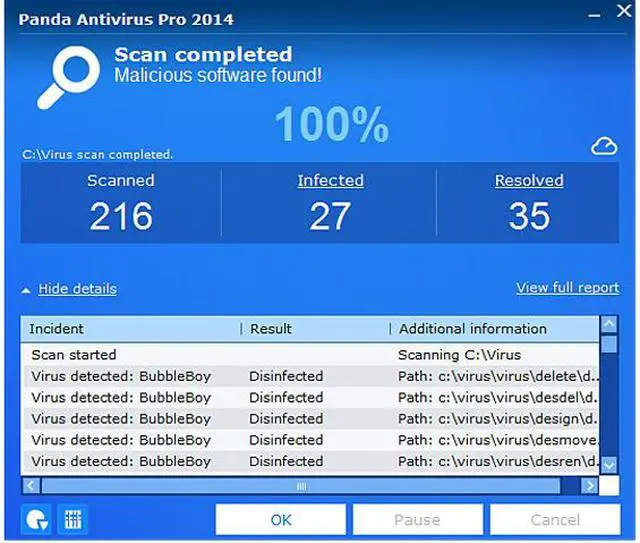Screen dimensions: 640x543
Task: Open View full report link
Action: point(567,287)
